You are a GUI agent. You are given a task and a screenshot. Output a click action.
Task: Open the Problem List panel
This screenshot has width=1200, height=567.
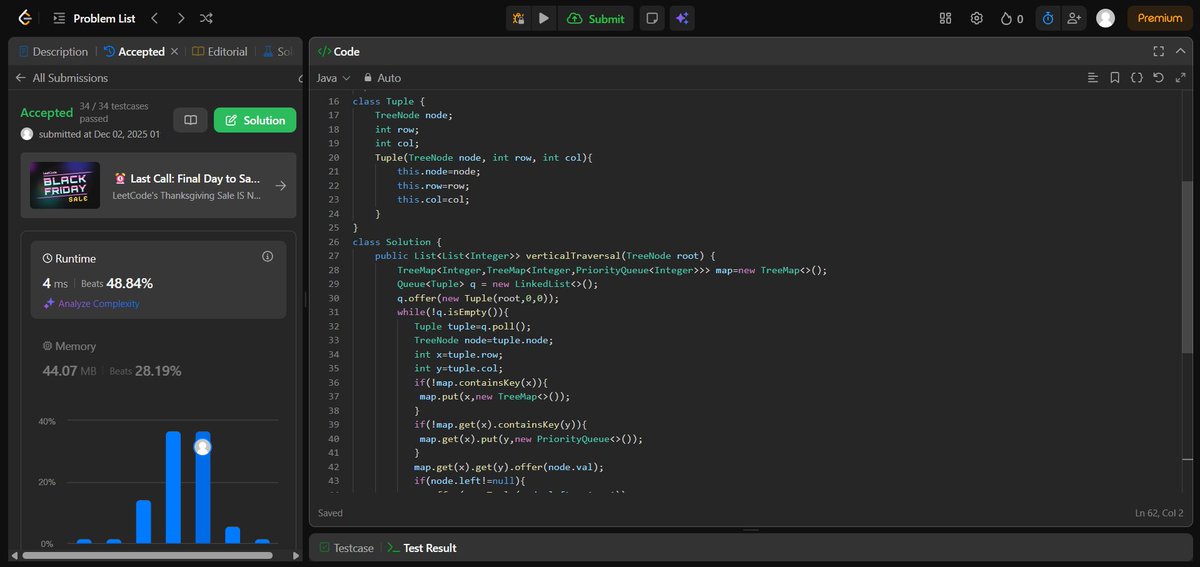93,18
